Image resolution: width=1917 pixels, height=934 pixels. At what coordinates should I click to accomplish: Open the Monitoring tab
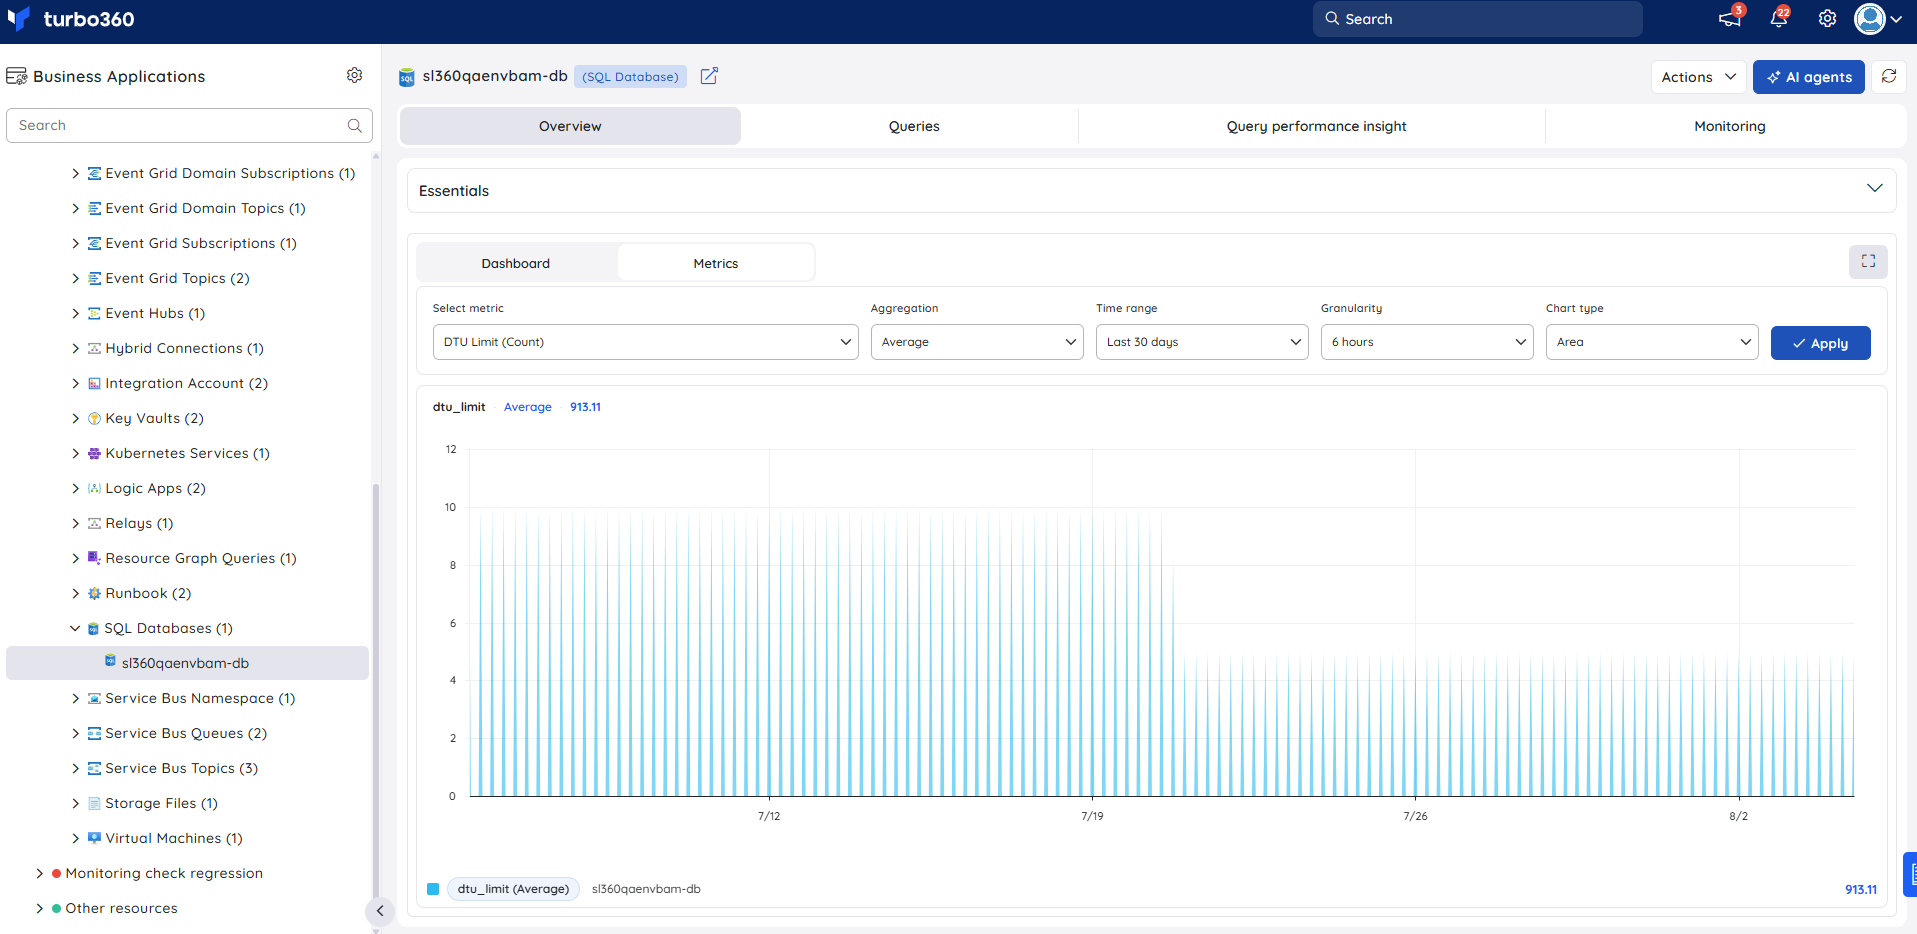pos(1729,126)
